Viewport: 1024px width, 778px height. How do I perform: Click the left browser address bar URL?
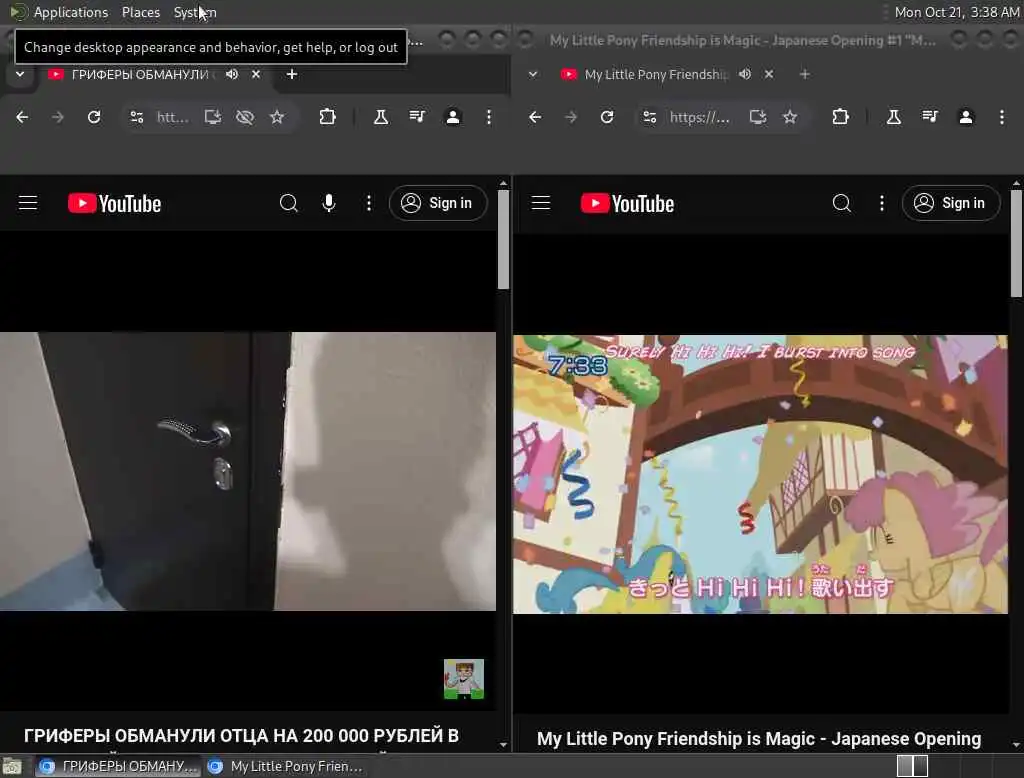tap(172, 117)
